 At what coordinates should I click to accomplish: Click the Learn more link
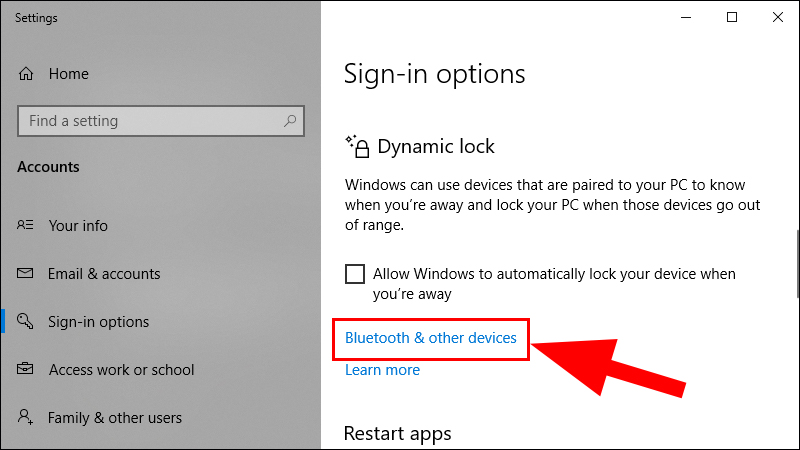[382, 370]
